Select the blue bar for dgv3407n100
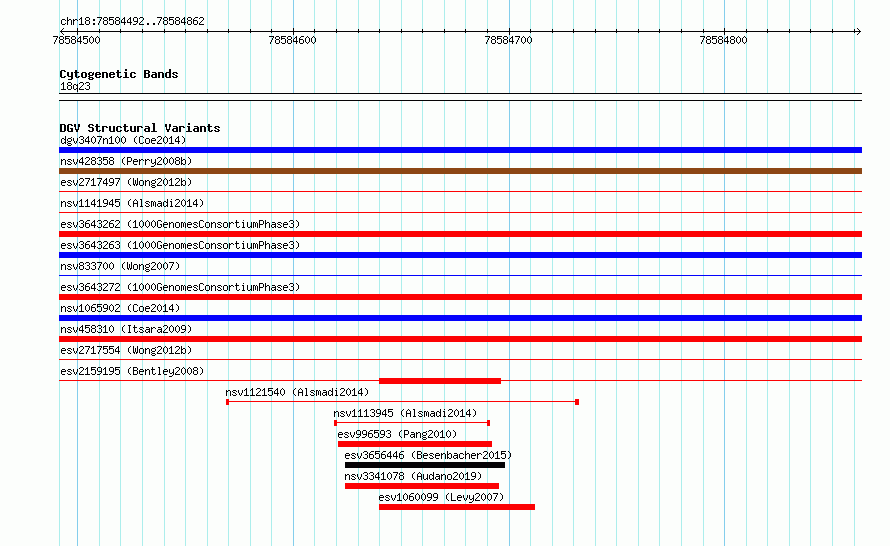The width and height of the screenshot is (890, 546). tap(460, 150)
